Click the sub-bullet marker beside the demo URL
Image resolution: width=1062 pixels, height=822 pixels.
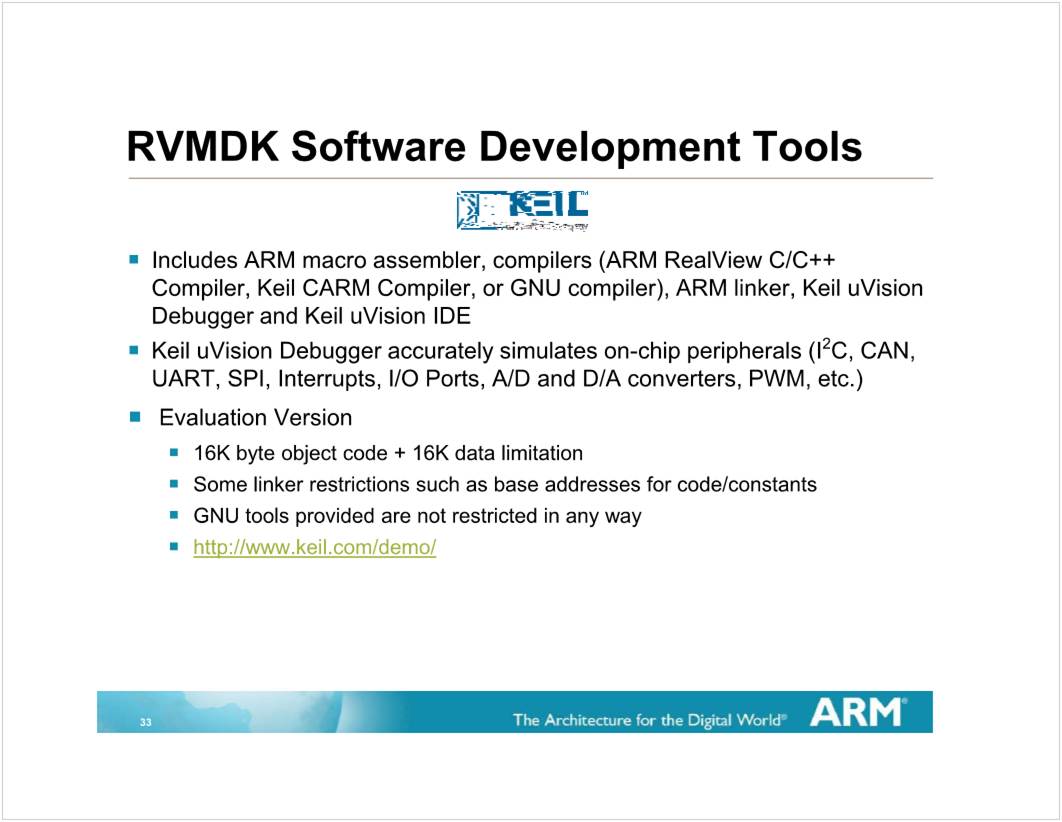pos(174,547)
